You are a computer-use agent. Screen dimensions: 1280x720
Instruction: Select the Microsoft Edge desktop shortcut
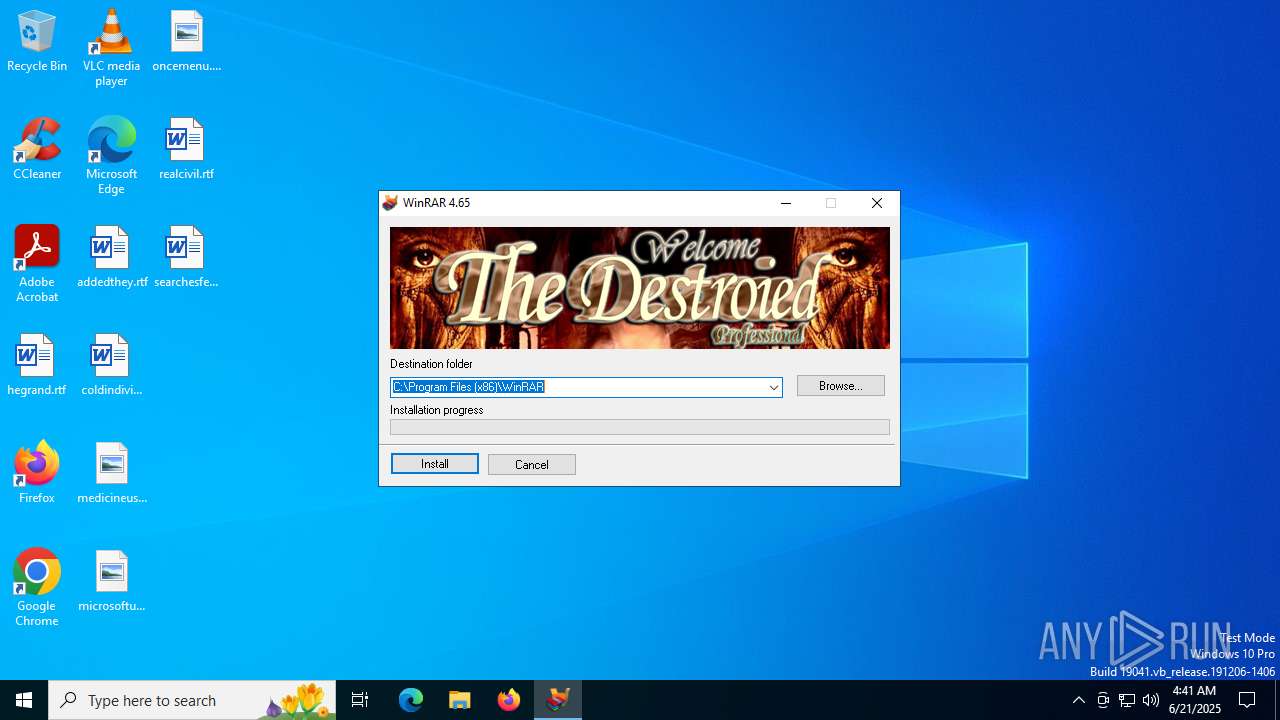111,156
